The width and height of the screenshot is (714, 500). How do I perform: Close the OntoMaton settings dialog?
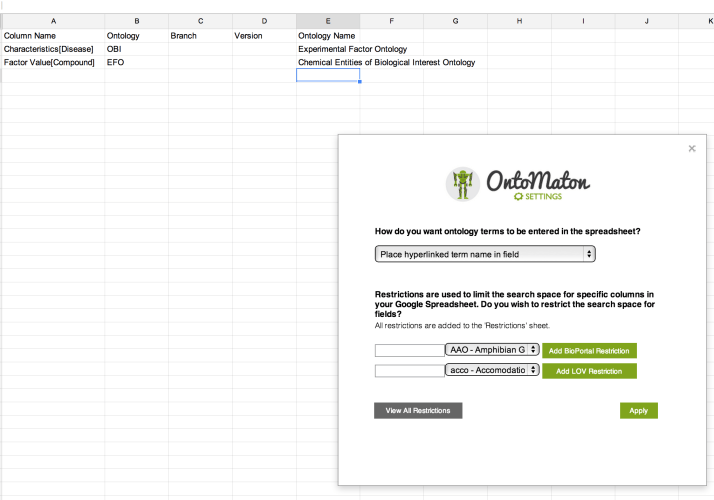pos(692,148)
